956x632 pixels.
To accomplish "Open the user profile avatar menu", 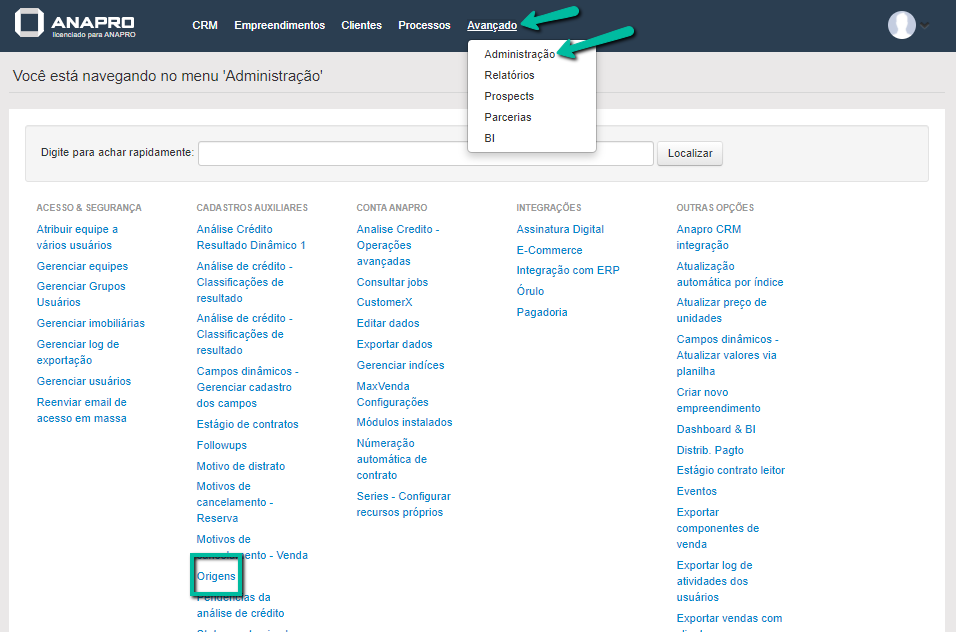I will [901, 25].
